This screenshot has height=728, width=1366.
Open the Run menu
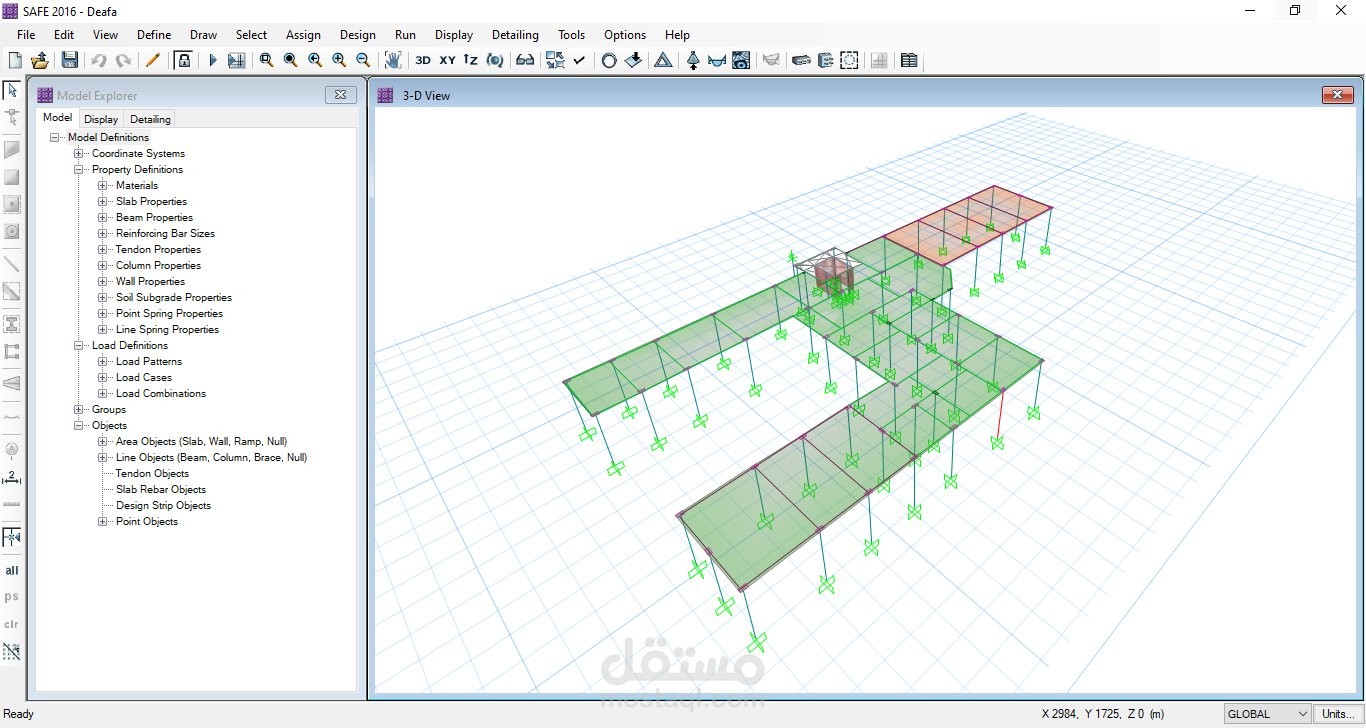pyautogui.click(x=405, y=34)
